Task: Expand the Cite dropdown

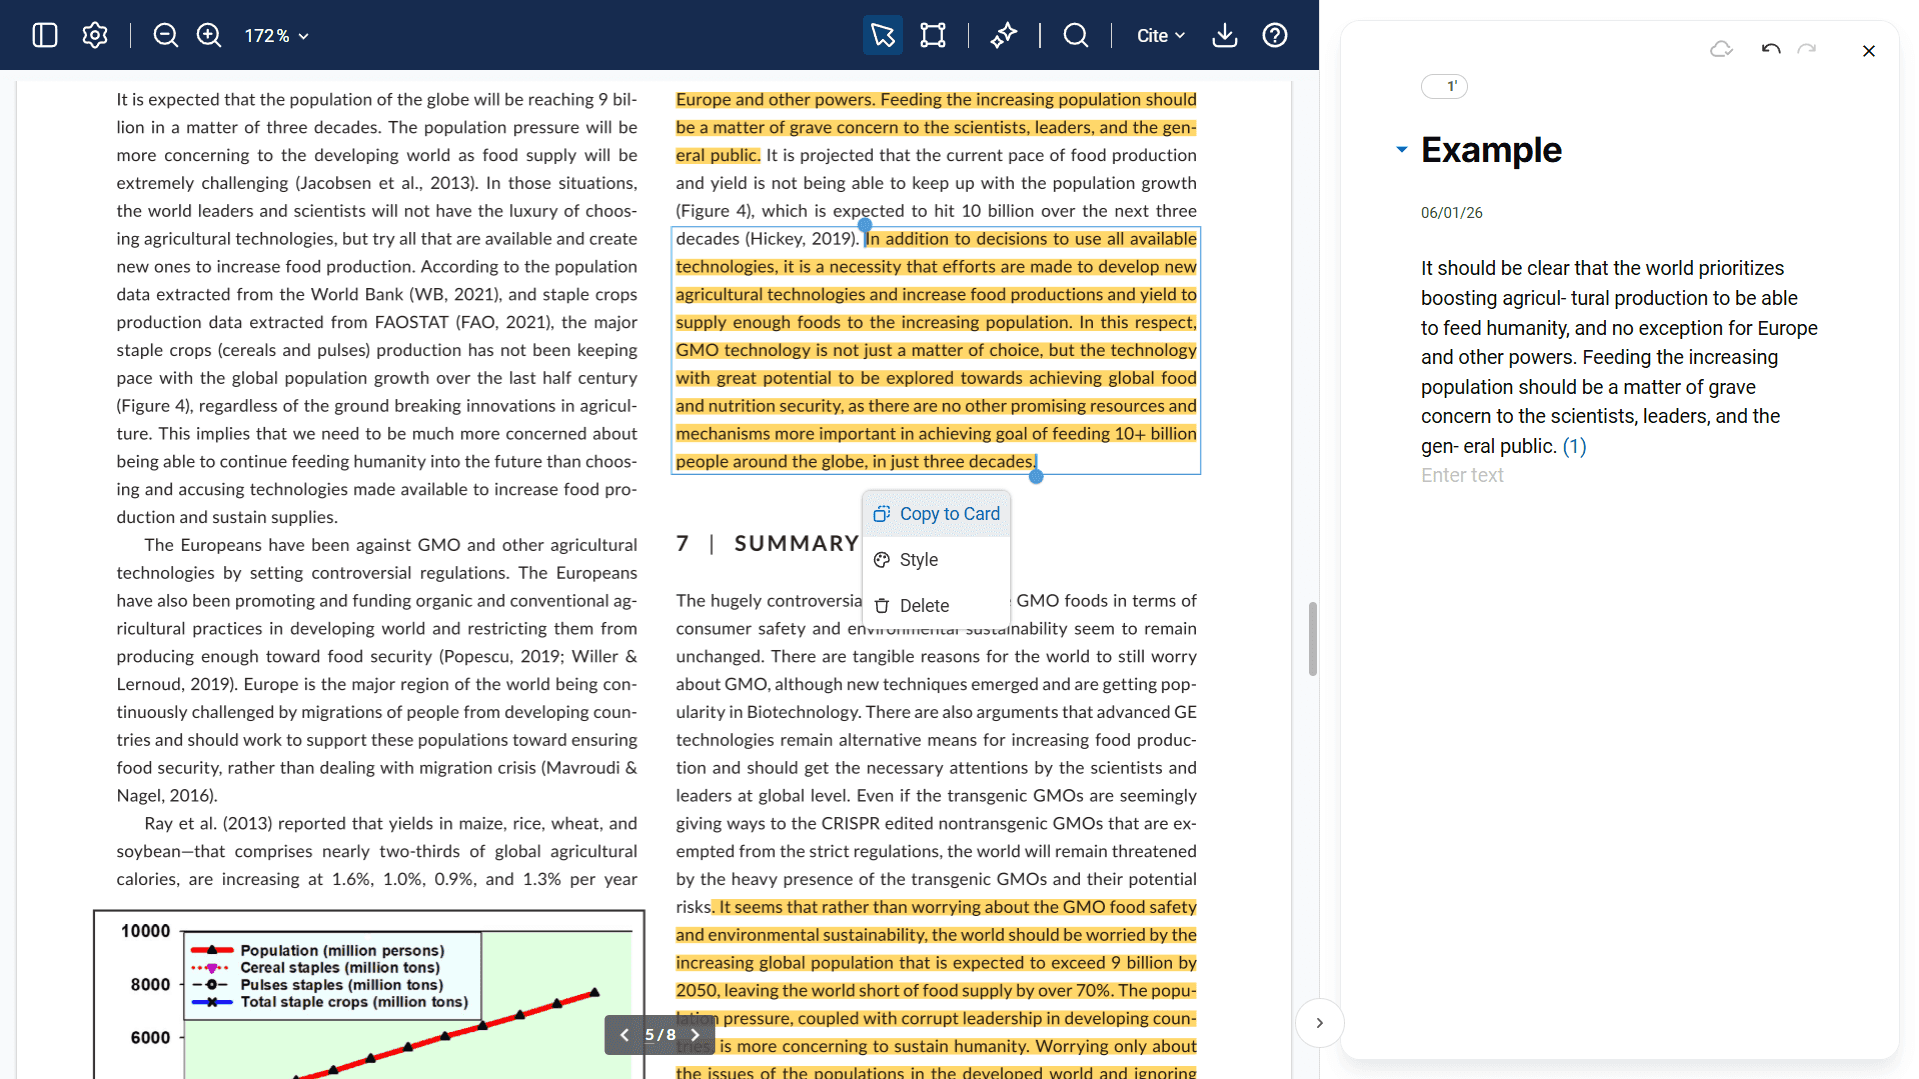Action: tap(1160, 36)
